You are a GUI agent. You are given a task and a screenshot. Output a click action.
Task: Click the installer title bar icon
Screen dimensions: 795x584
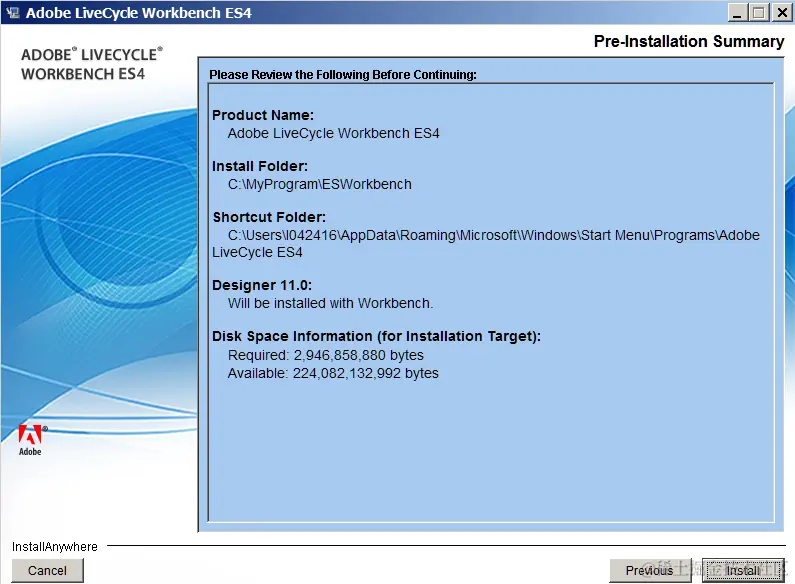coord(13,12)
